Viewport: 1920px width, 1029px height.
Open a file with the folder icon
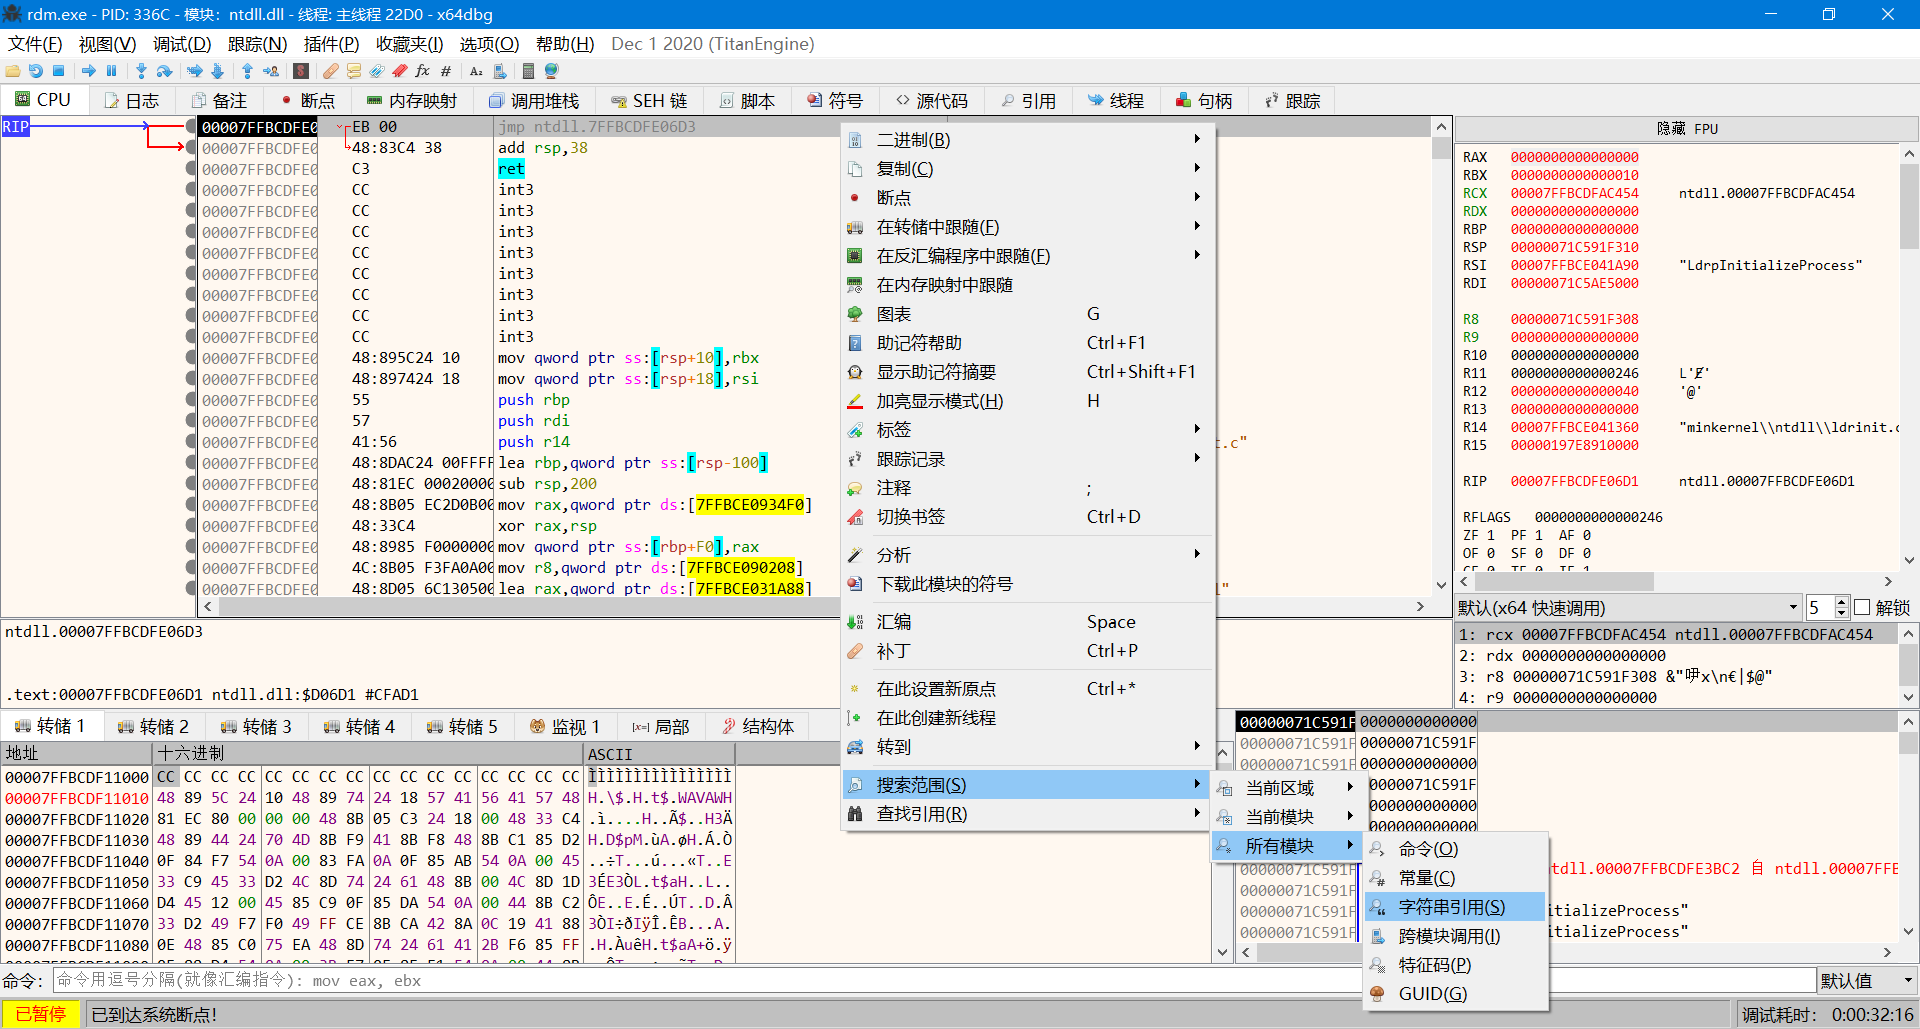[x=13, y=71]
